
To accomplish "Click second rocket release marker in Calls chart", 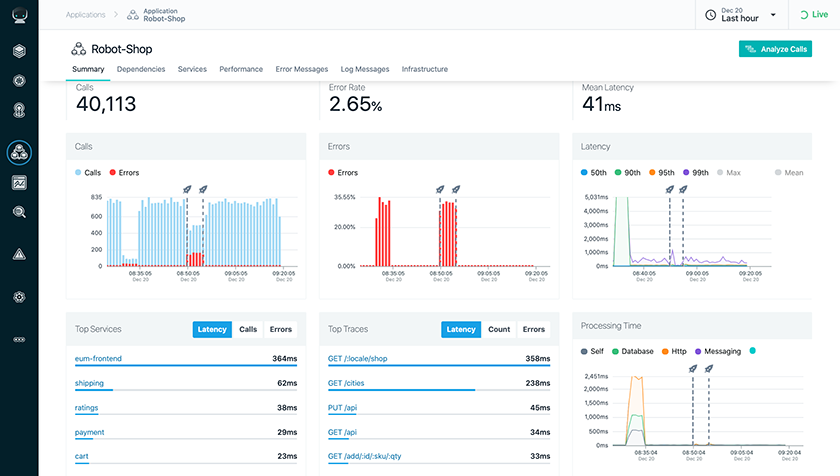I will 203,190.
